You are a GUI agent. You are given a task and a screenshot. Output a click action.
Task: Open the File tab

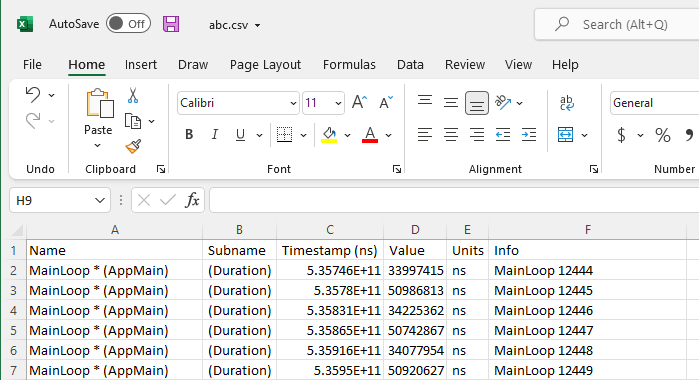32,65
